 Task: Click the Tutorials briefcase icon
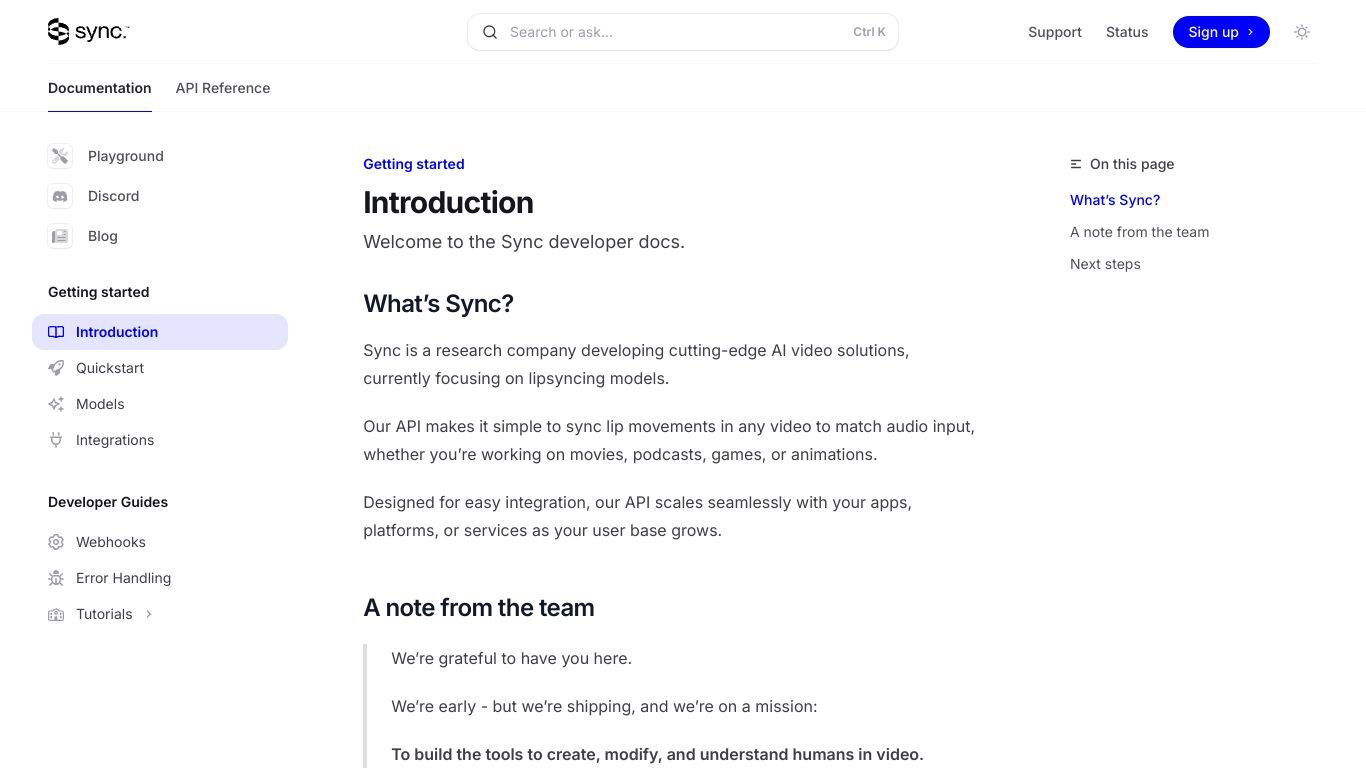pos(56,614)
